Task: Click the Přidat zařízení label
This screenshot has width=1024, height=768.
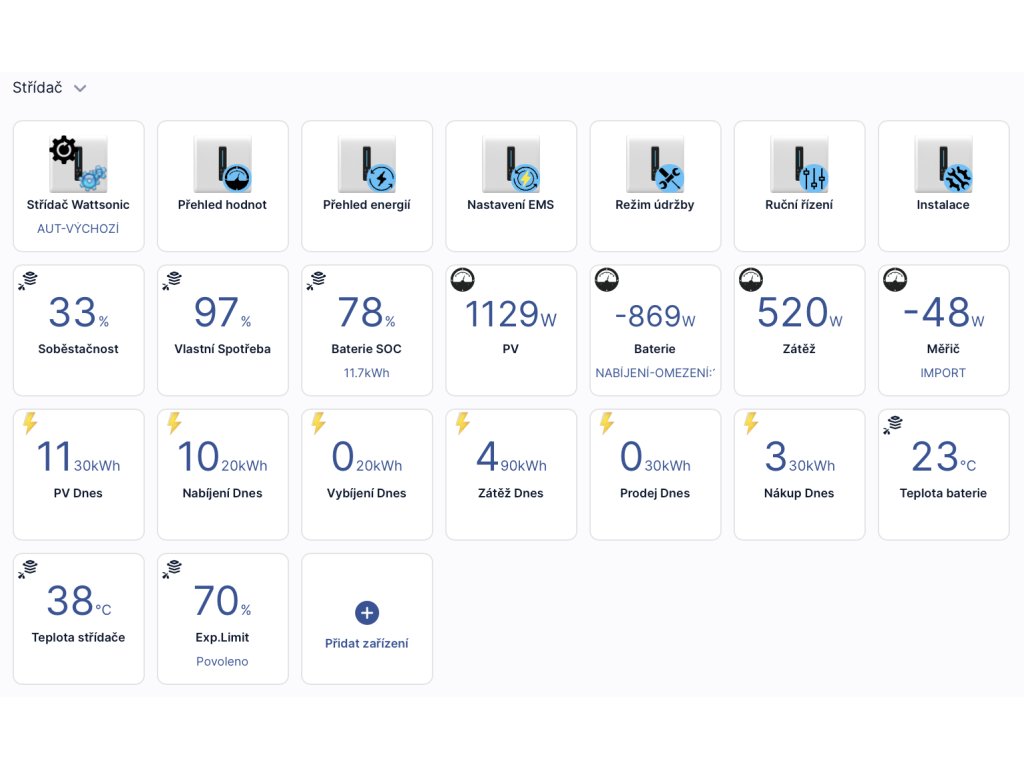Action: pos(366,644)
